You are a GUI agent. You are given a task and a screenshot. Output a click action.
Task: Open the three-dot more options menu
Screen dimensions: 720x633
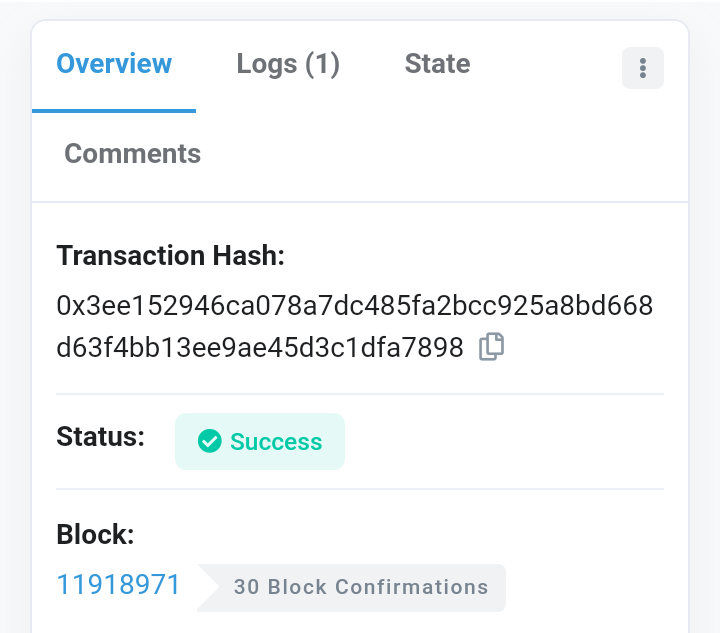(x=642, y=68)
